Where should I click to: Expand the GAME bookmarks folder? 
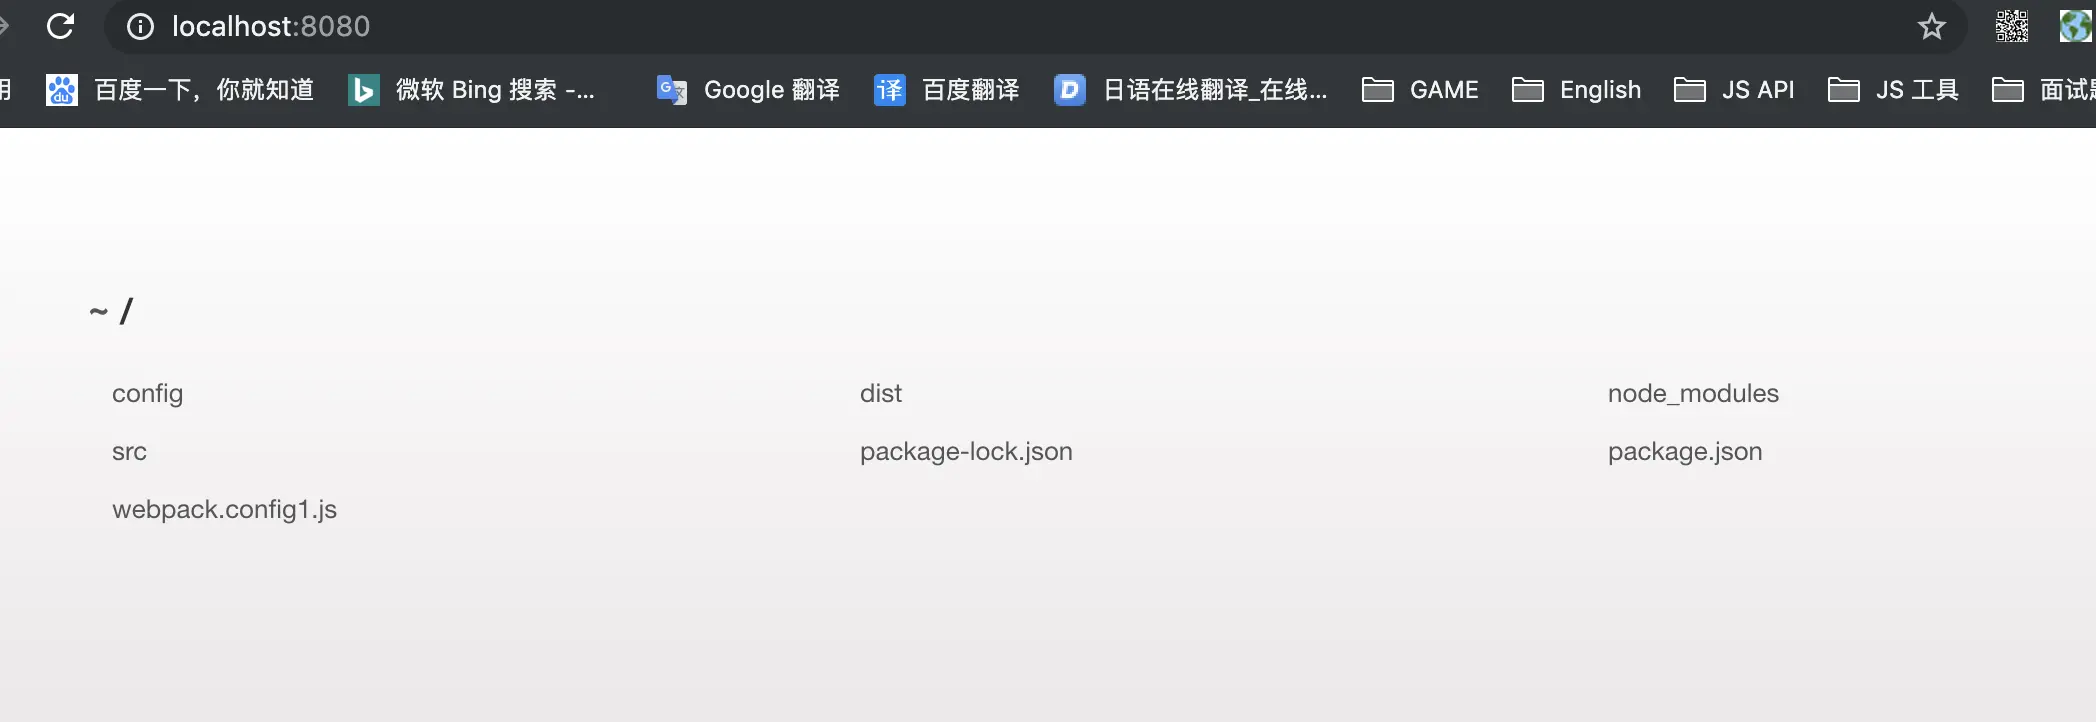[x=1420, y=90]
